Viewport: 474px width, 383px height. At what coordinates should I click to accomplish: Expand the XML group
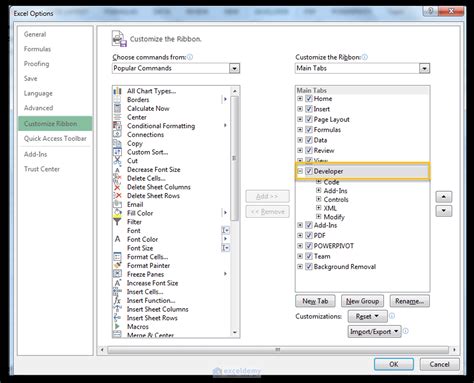click(319, 208)
